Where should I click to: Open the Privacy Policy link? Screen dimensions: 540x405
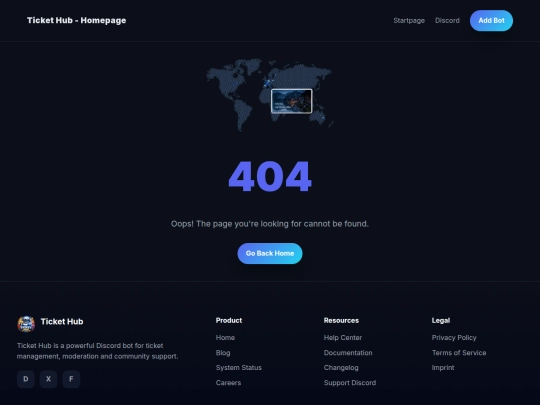pyautogui.click(x=454, y=338)
